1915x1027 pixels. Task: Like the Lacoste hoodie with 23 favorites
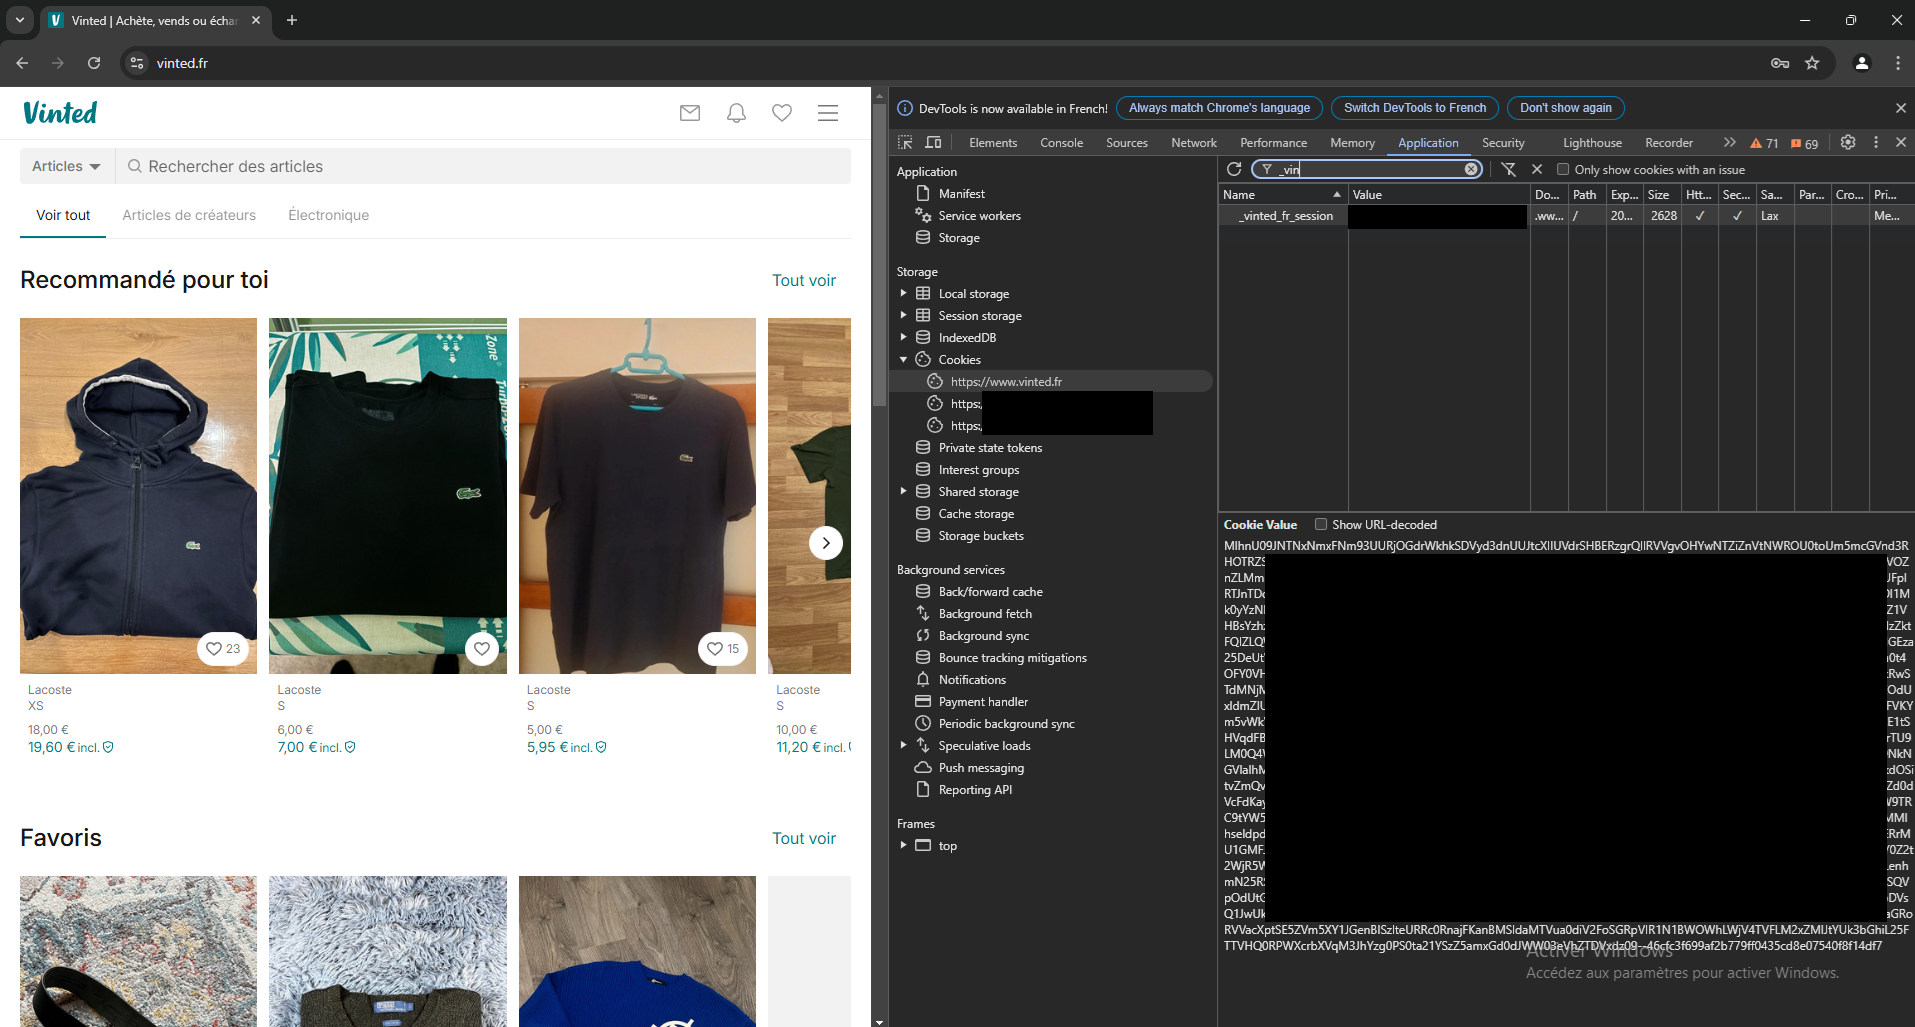(x=223, y=649)
